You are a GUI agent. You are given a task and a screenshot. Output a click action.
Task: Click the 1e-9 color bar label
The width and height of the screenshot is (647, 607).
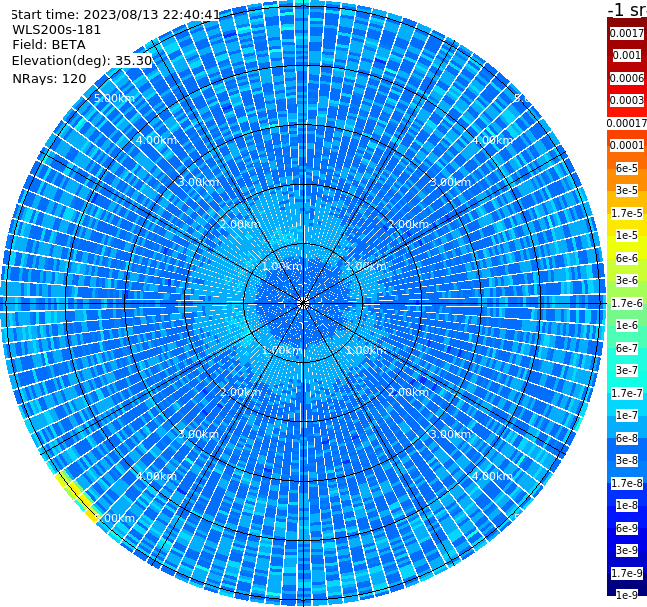click(627, 595)
